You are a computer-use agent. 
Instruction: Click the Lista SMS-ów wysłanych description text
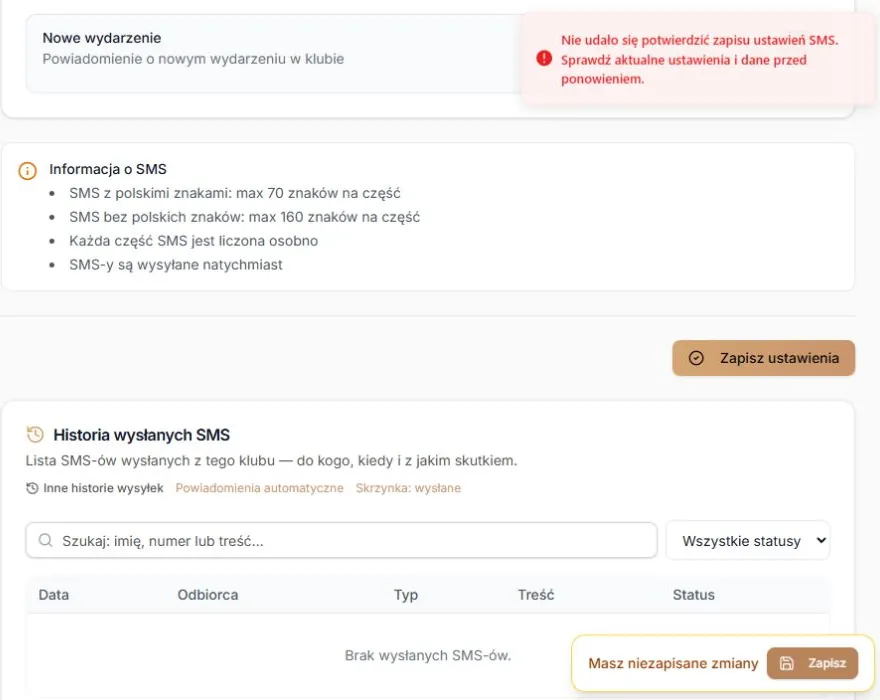[271, 460]
